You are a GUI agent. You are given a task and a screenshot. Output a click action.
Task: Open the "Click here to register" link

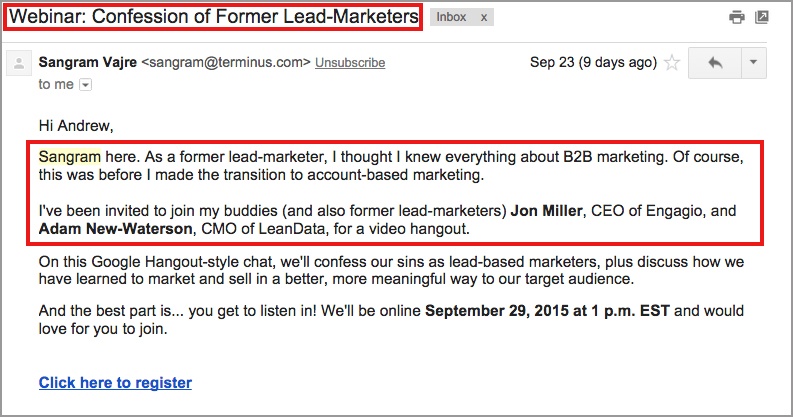pyautogui.click(x=115, y=382)
